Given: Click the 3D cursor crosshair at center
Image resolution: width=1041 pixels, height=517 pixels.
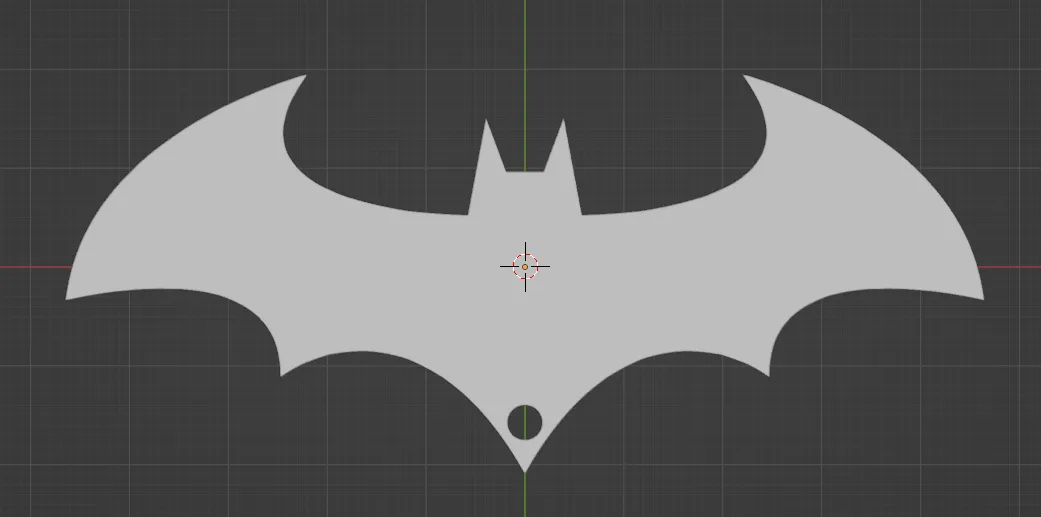Looking at the screenshot, I should tap(525, 267).
